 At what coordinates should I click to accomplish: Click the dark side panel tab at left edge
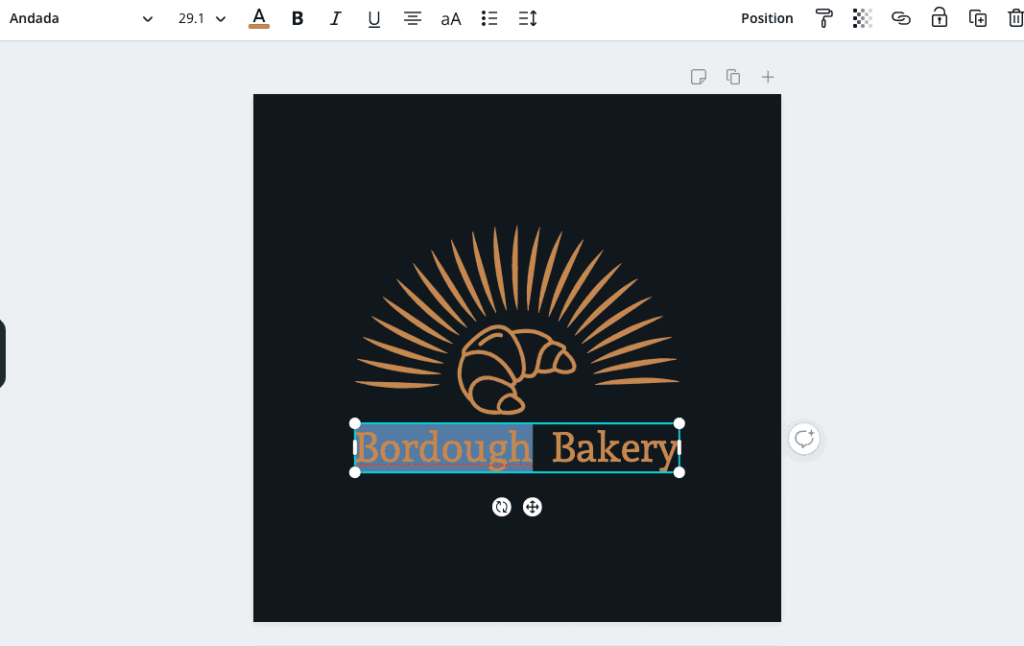[x=3, y=354]
